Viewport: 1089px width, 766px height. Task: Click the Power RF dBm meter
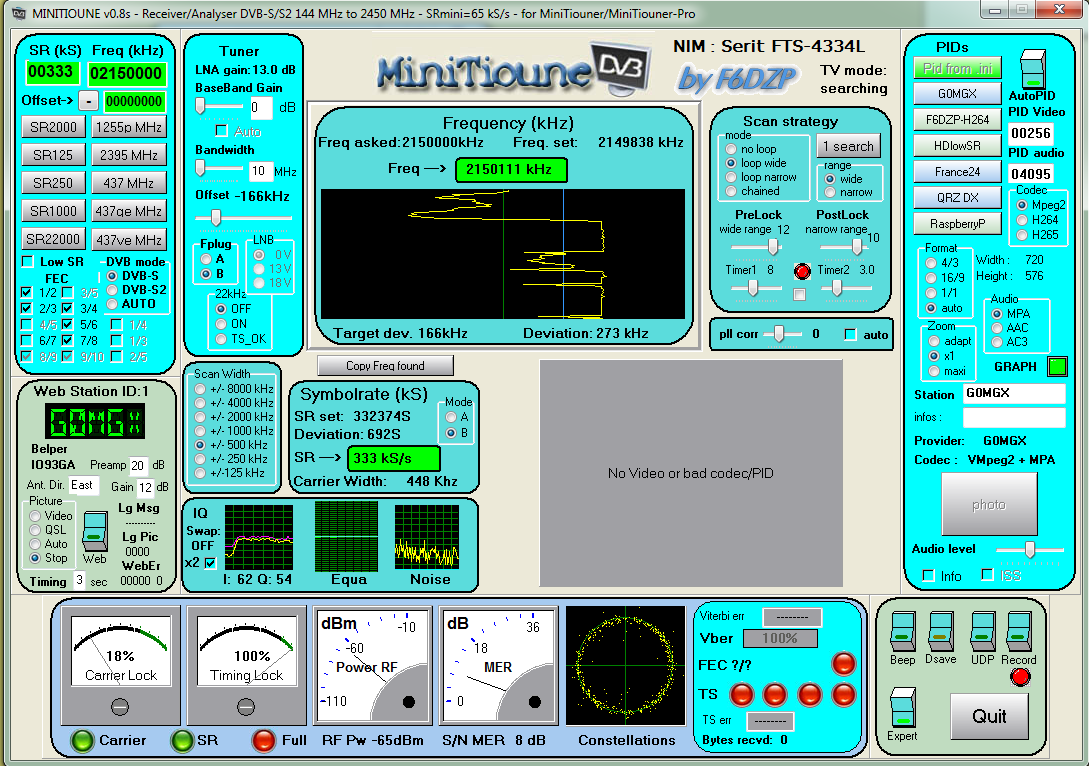point(373,665)
